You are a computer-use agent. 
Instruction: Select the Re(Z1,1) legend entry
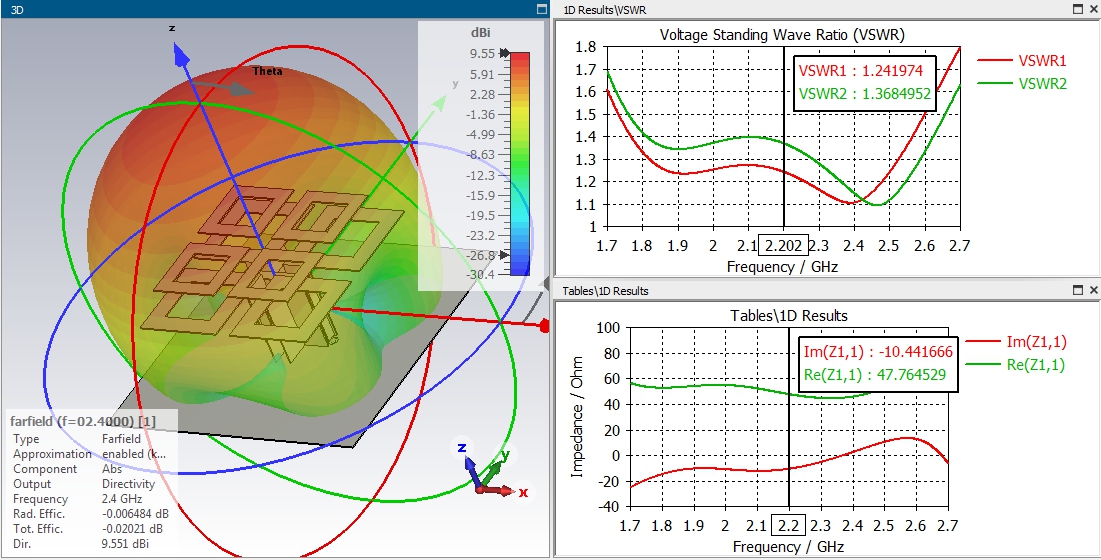(1017, 364)
